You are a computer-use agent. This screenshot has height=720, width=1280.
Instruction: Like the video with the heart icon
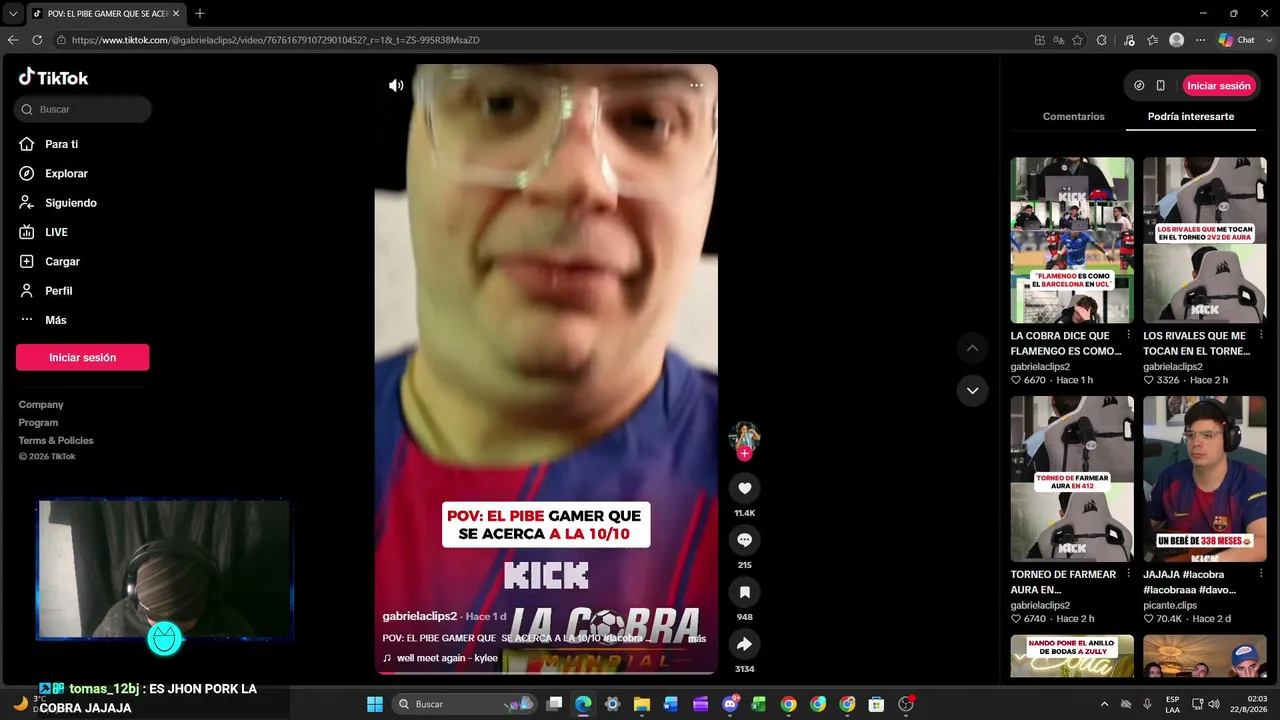click(744, 488)
